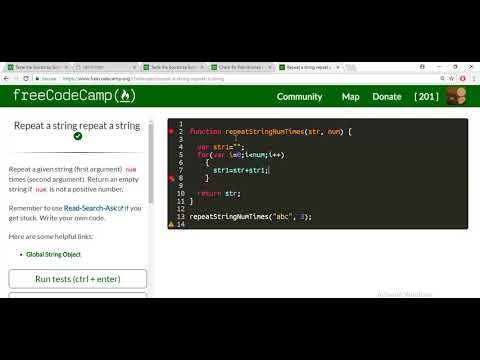Open the Community nav link
This screenshot has height=360, width=480.
click(x=299, y=97)
